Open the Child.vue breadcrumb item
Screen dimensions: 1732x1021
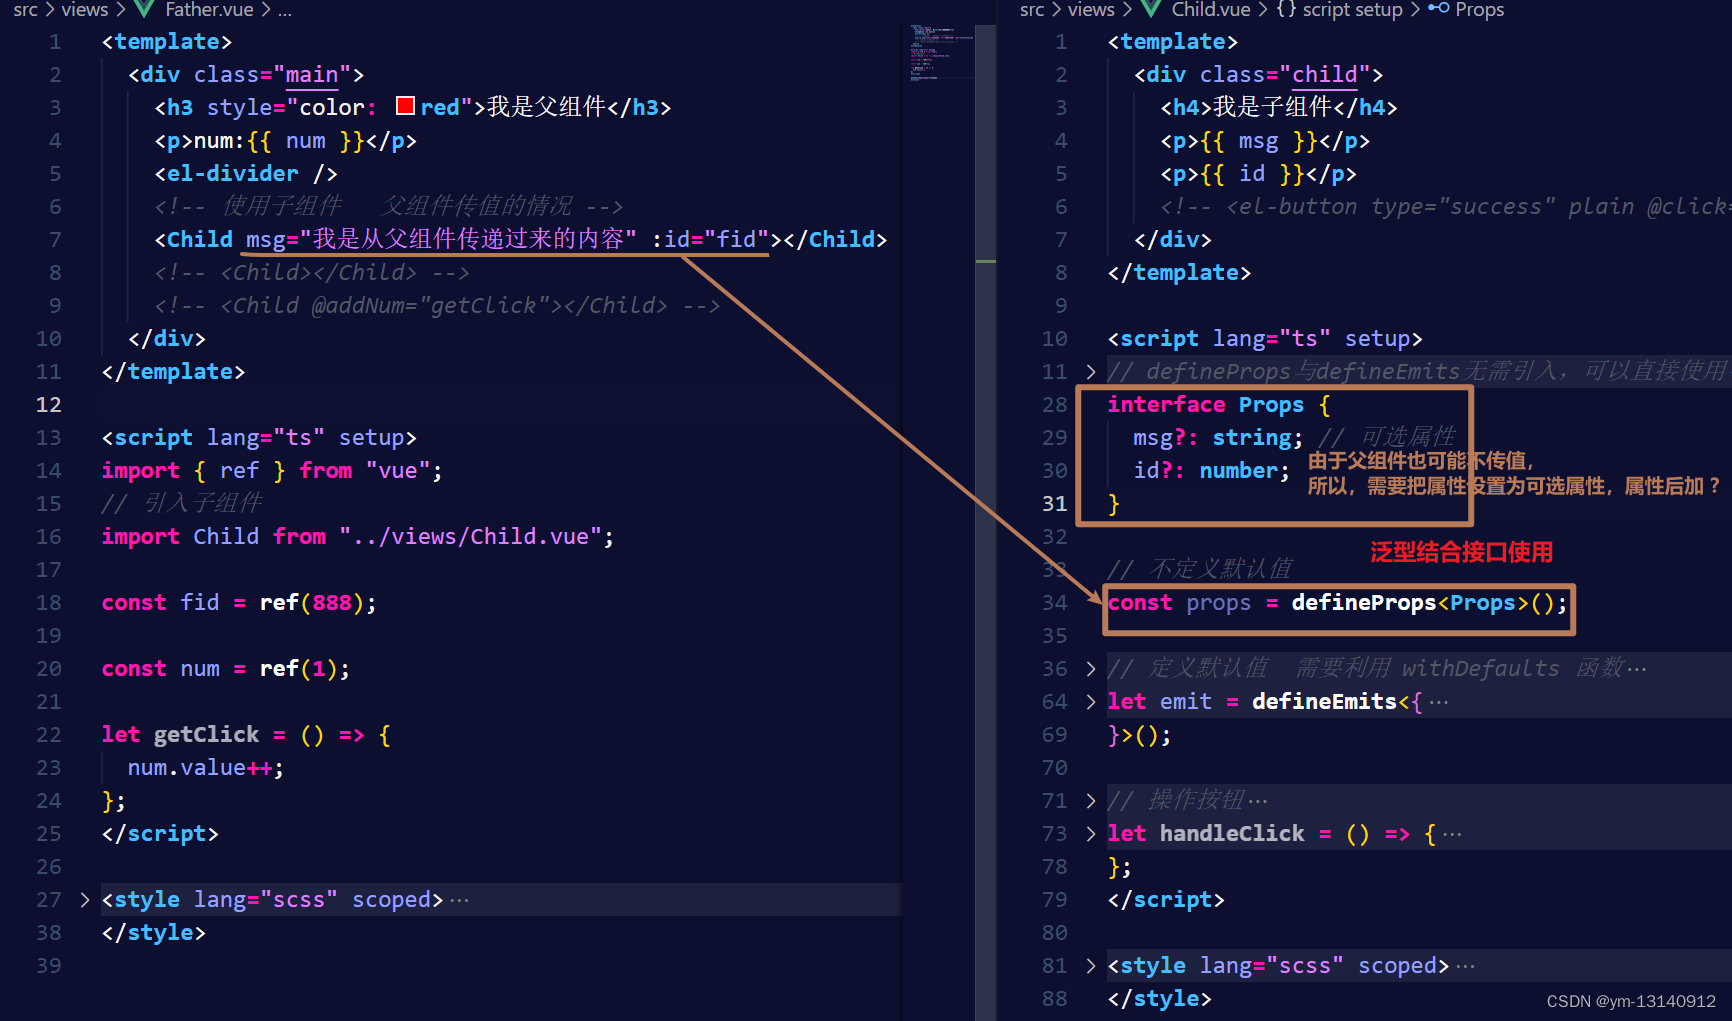(1211, 9)
